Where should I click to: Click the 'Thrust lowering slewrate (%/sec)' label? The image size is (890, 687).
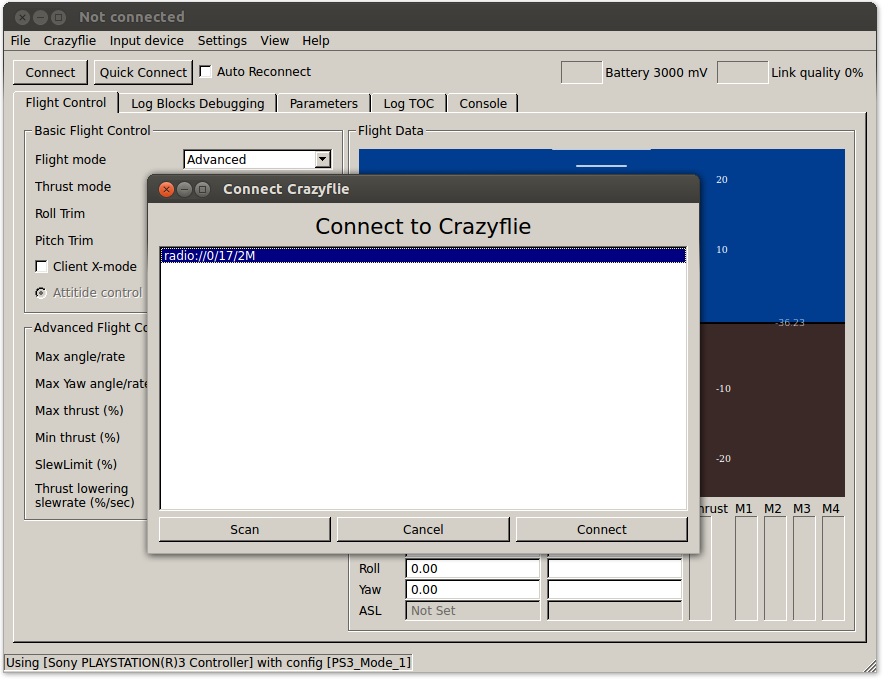click(85, 496)
